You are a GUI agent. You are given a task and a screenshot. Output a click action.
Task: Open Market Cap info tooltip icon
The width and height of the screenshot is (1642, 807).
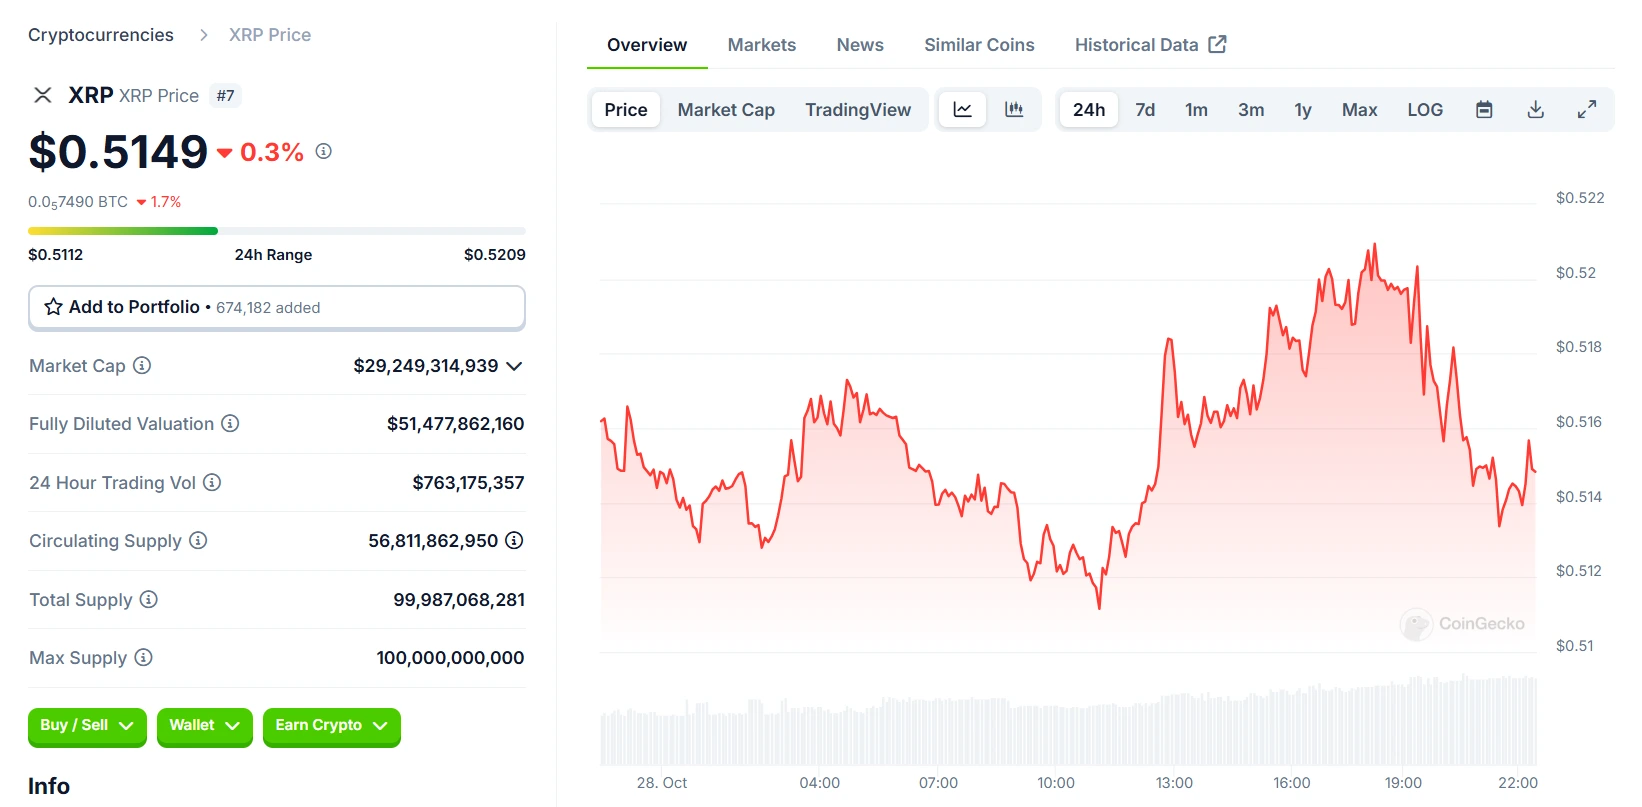tap(142, 365)
